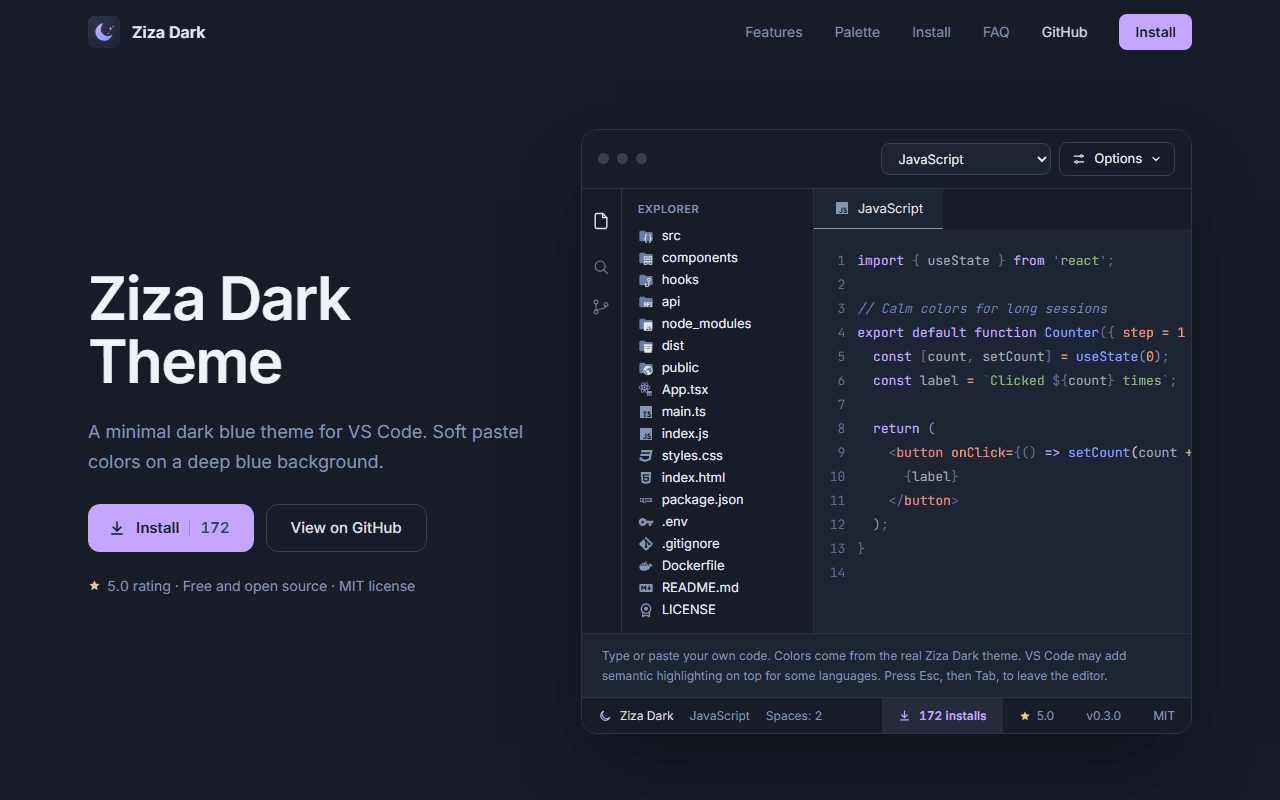Select the index.html file name
Image resolution: width=1280 pixels, height=800 pixels.
(x=694, y=478)
